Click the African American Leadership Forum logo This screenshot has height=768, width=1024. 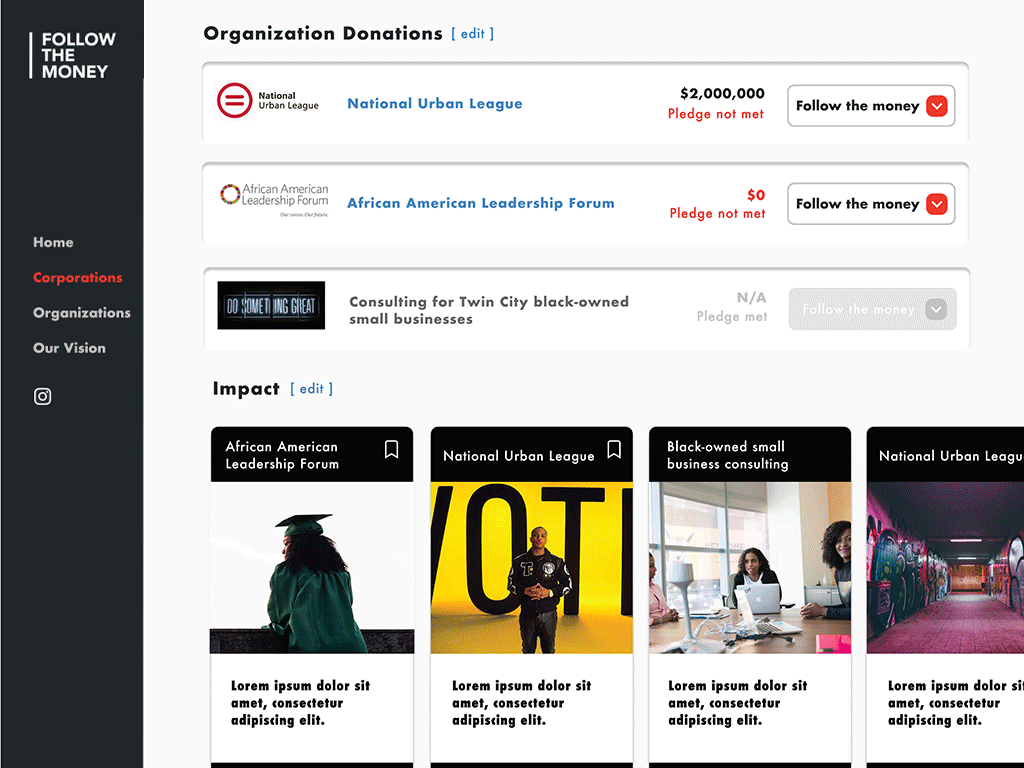click(x=274, y=200)
